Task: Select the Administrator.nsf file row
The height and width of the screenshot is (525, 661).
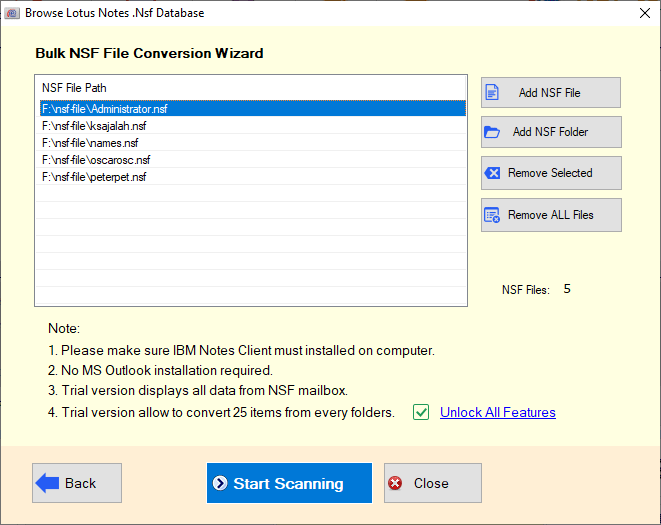Action: tap(104, 108)
